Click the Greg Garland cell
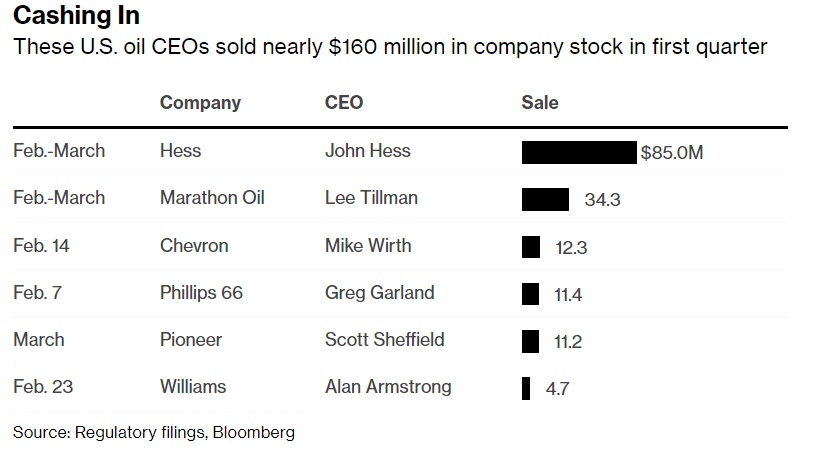This screenshot has height=465, width=819. (x=379, y=293)
